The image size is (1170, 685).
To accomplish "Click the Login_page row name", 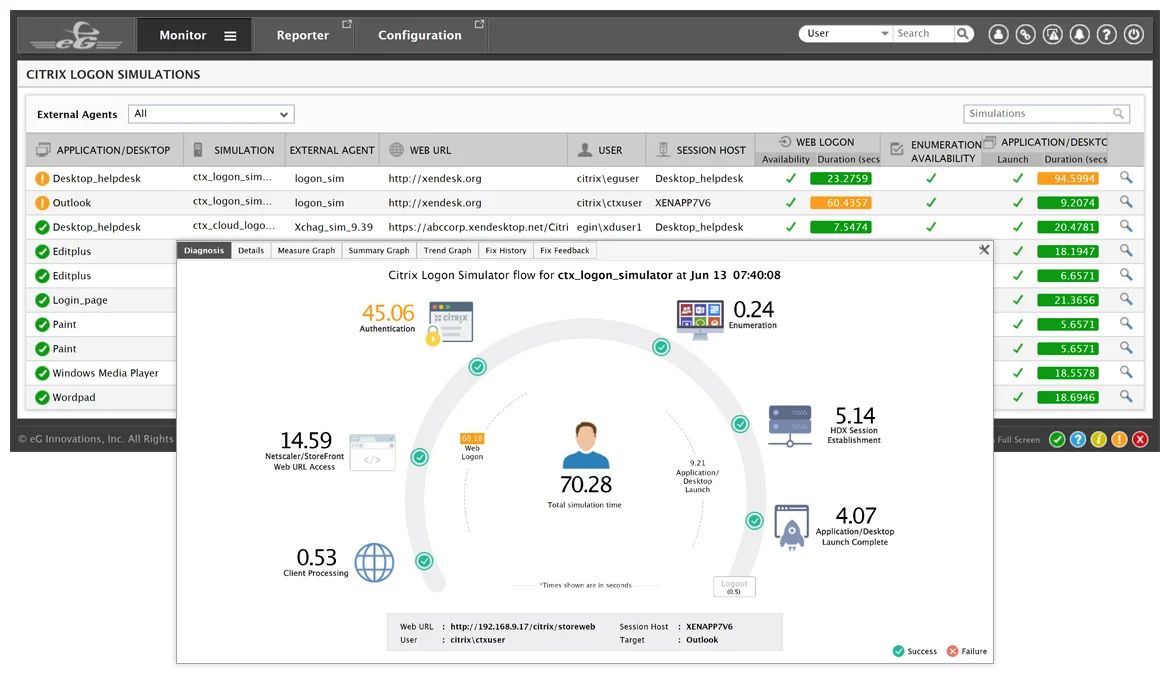I will 80,300.
